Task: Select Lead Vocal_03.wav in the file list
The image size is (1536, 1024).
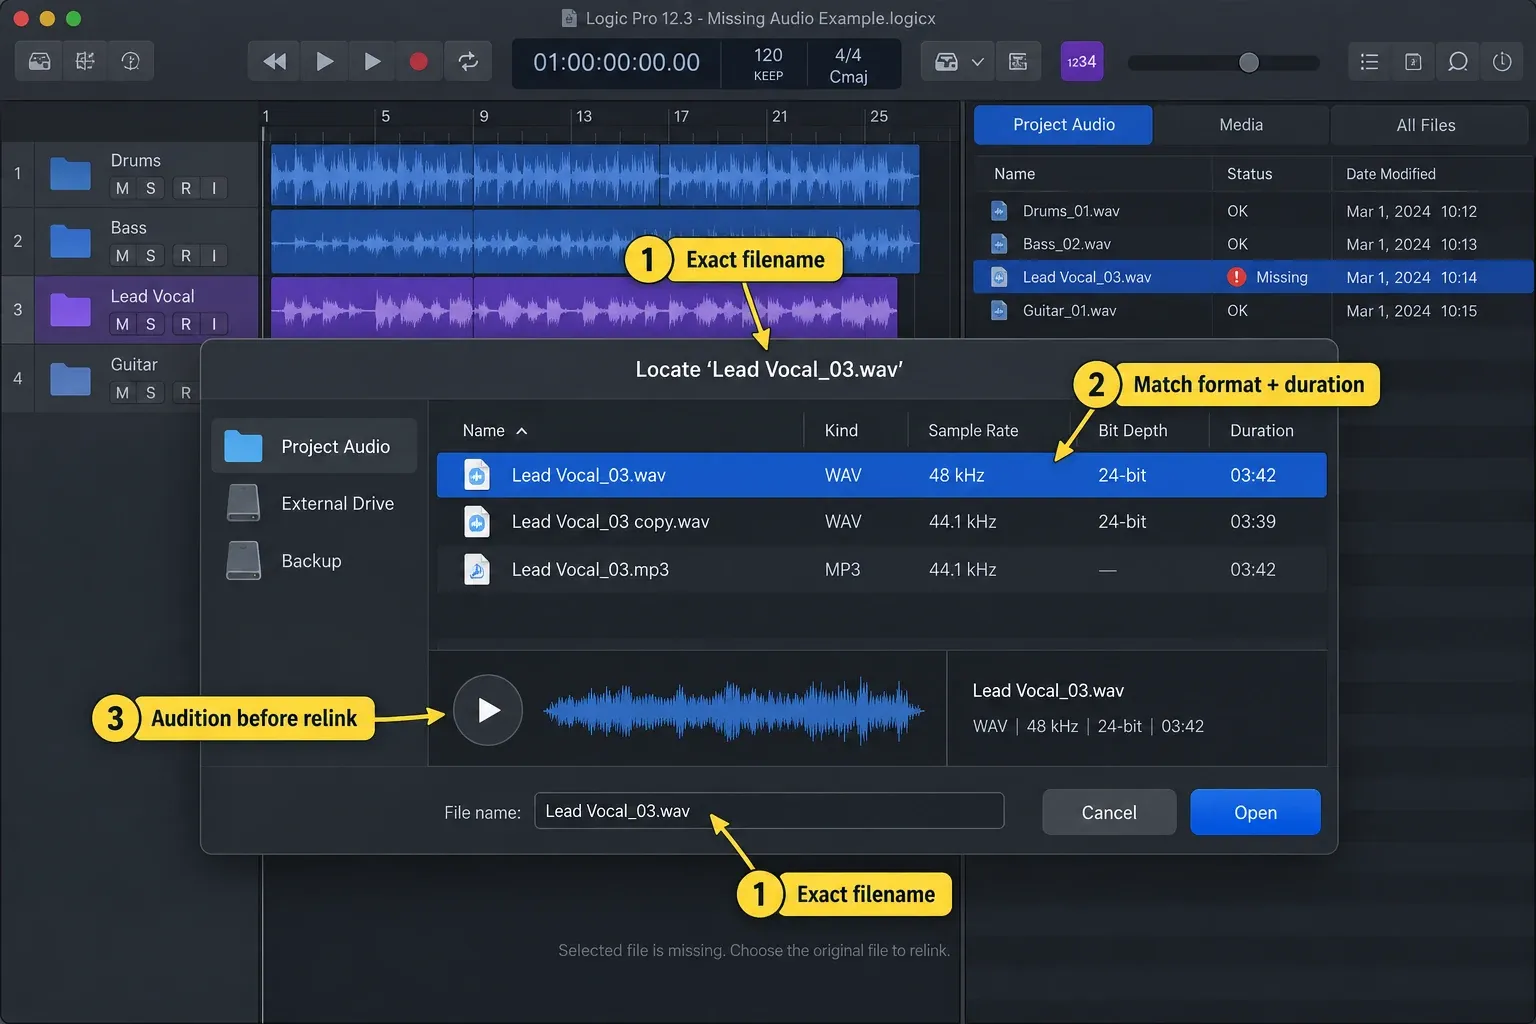Action: pos(881,475)
